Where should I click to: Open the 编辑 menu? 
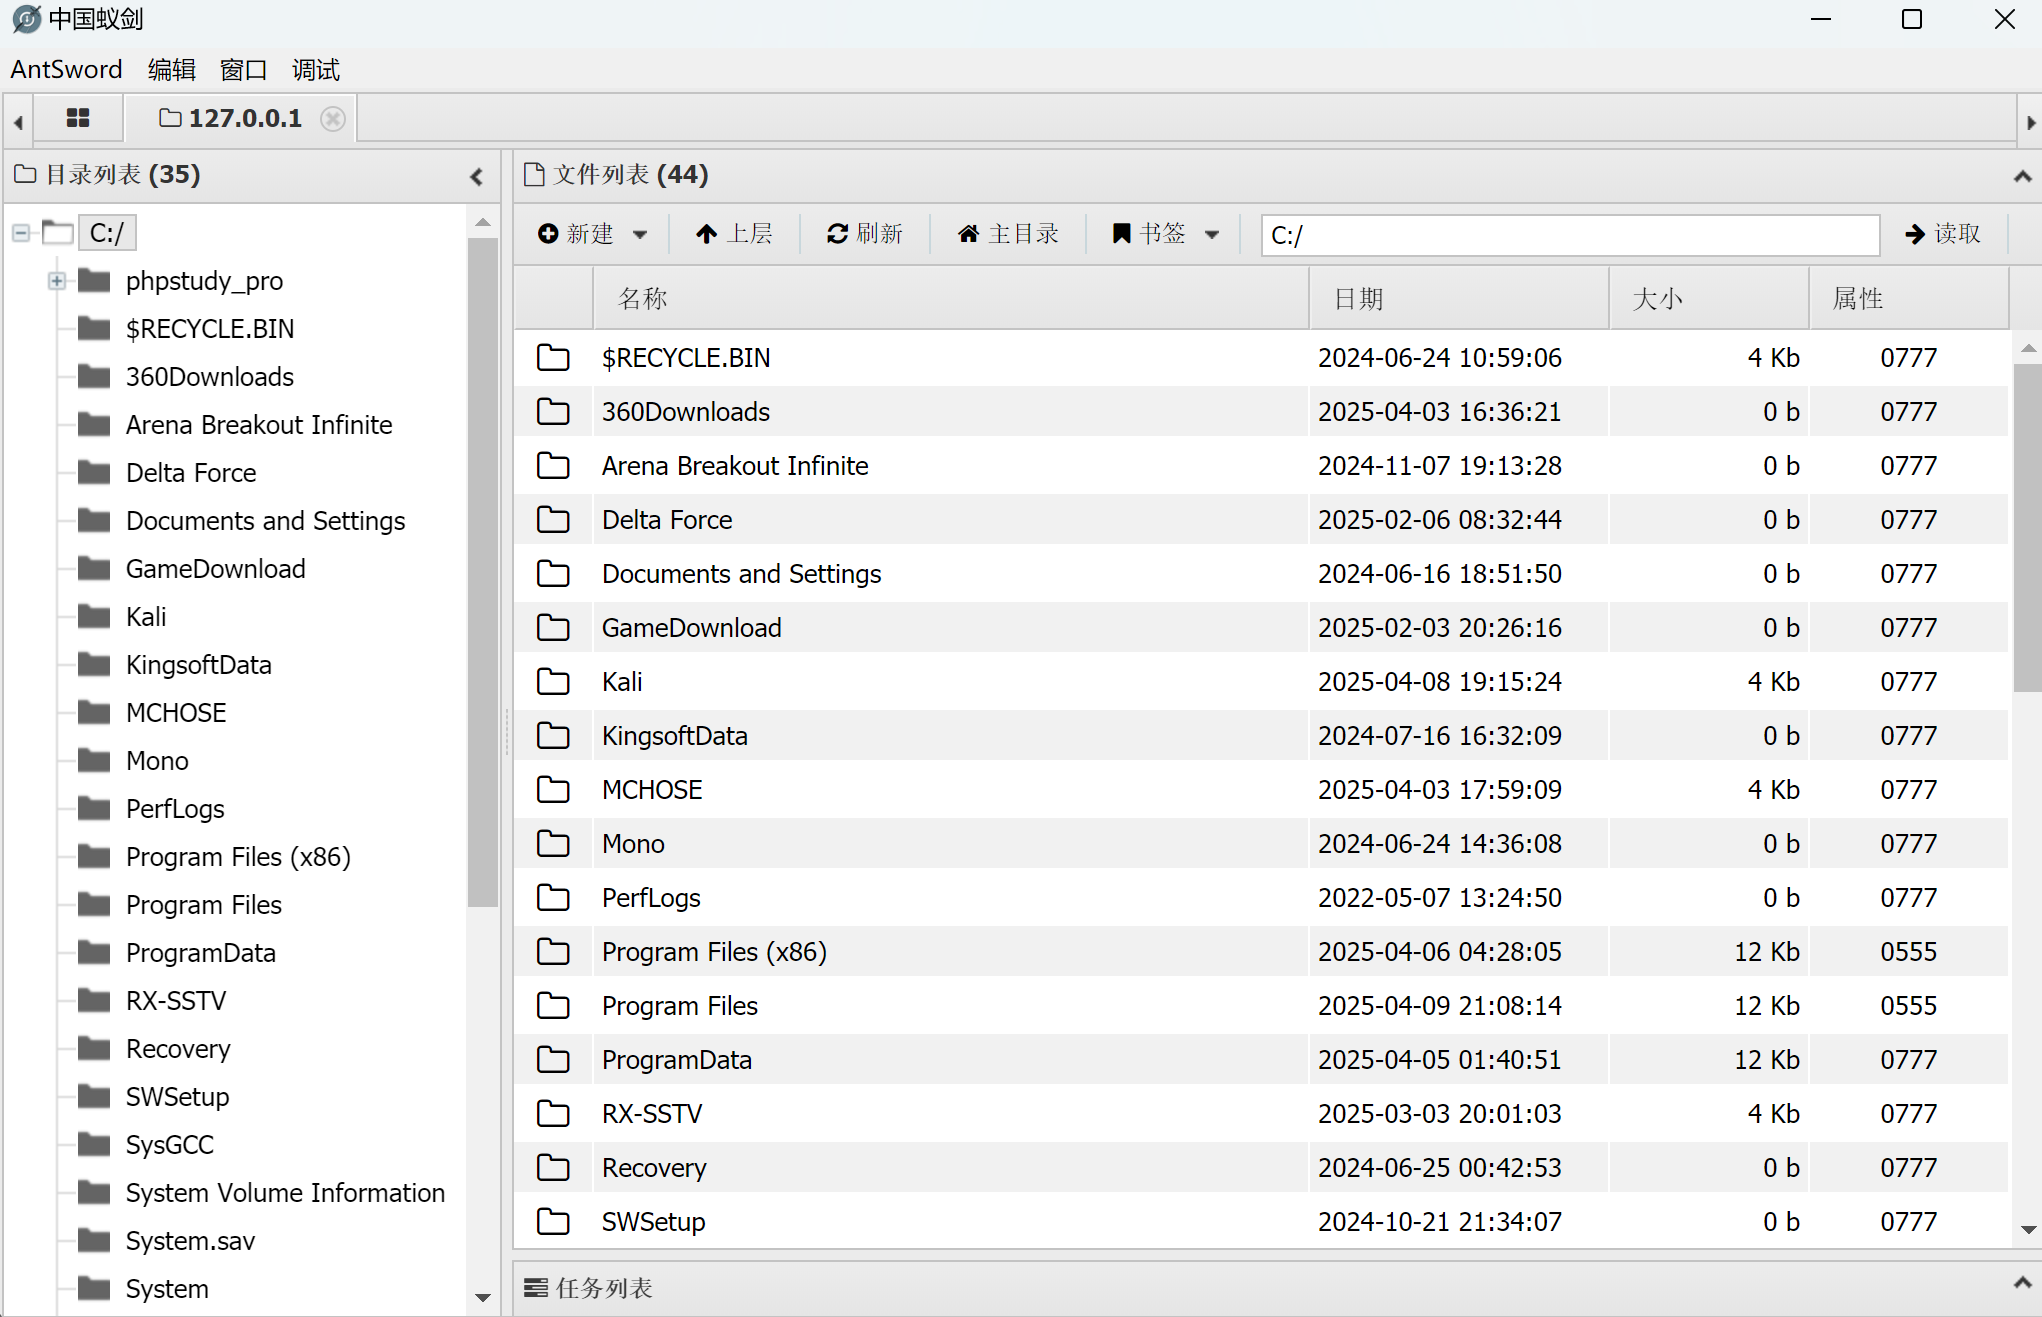pyautogui.click(x=172, y=70)
